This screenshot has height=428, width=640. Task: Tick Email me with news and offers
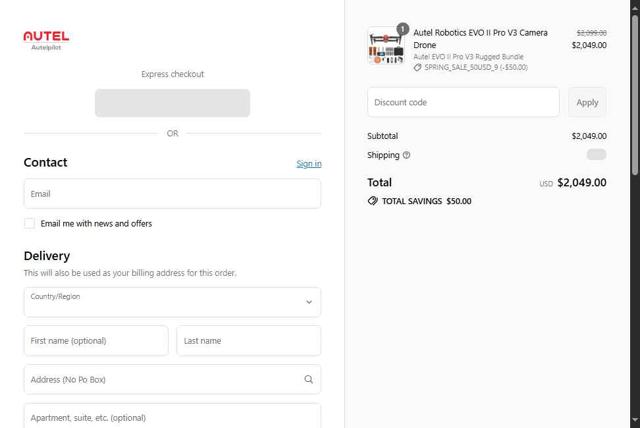(29, 223)
